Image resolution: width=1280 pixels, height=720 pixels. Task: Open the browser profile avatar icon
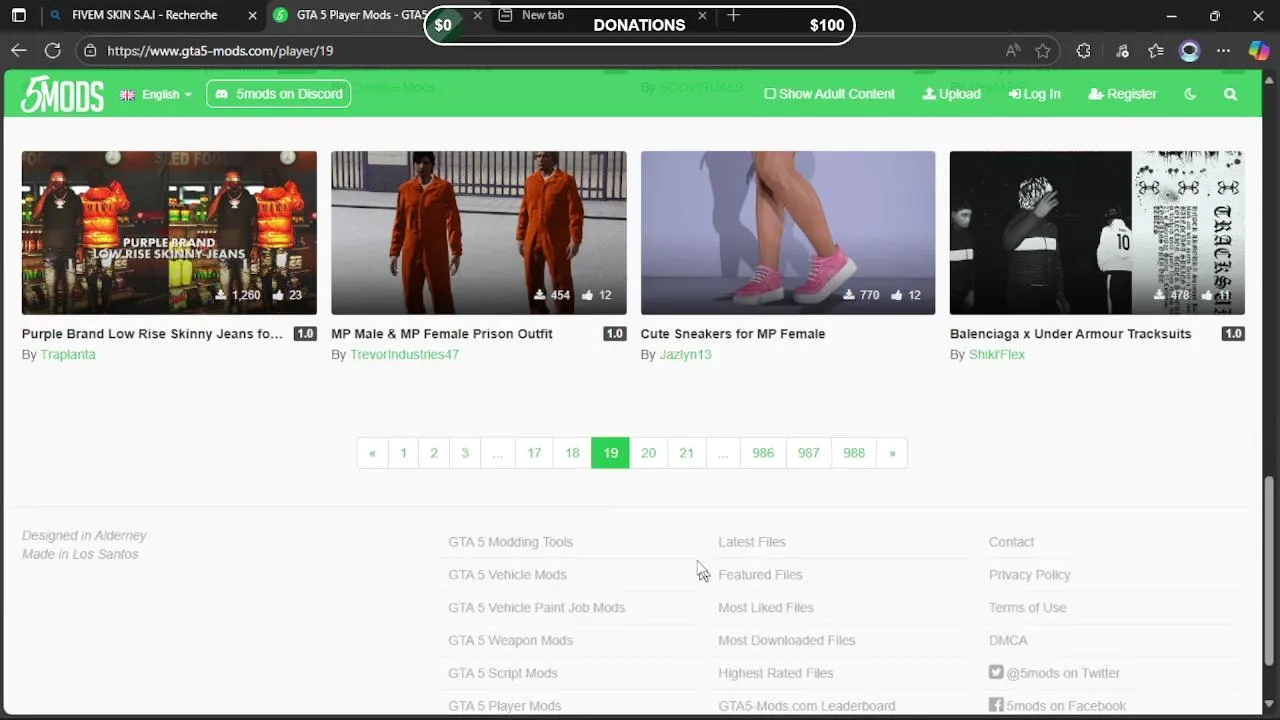(1189, 50)
